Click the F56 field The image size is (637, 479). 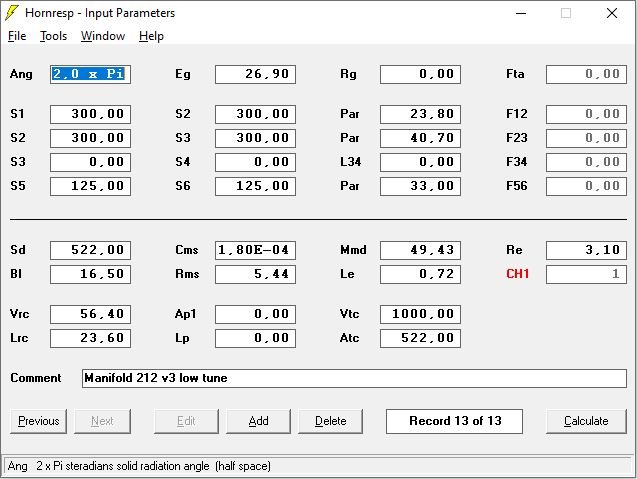(x=586, y=186)
